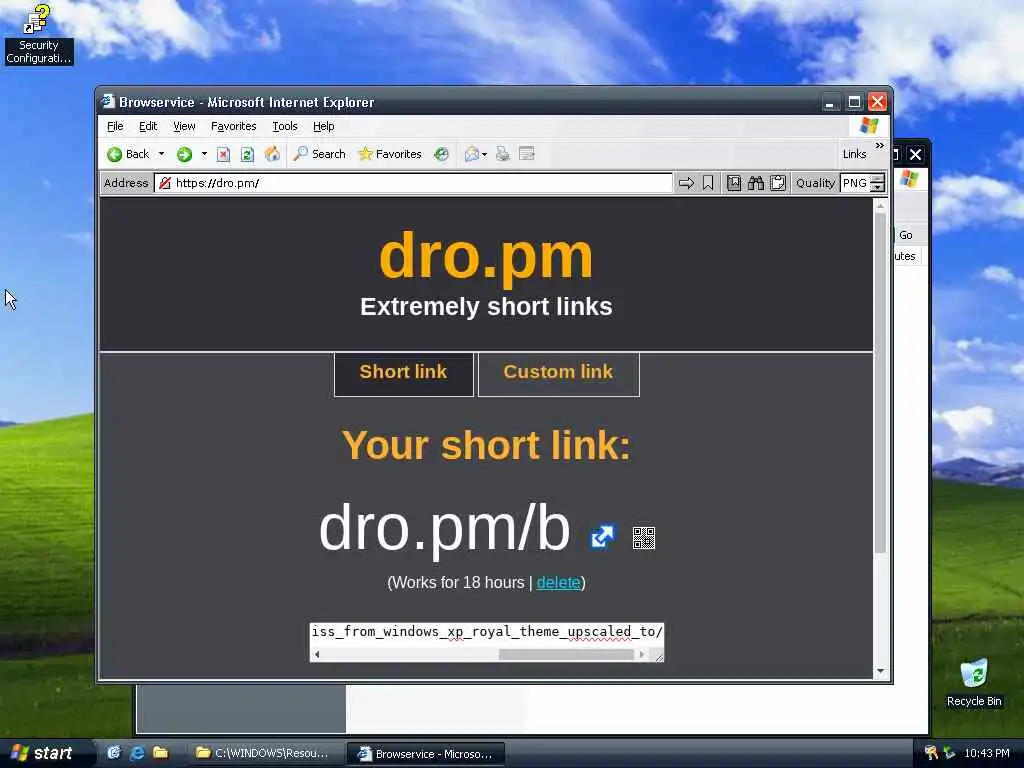The width and height of the screenshot is (1024, 768).
Task: Click the Browservice taskbar button
Action: [426, 754]
